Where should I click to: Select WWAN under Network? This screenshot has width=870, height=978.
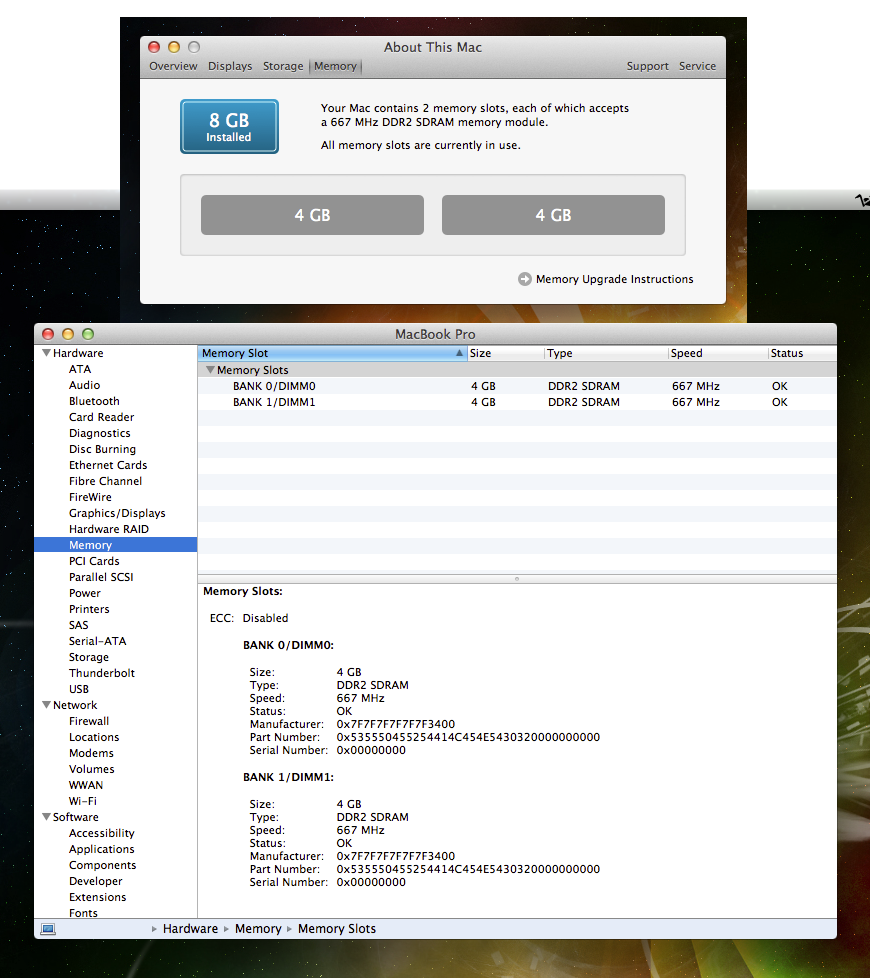(x=86, y=785)
